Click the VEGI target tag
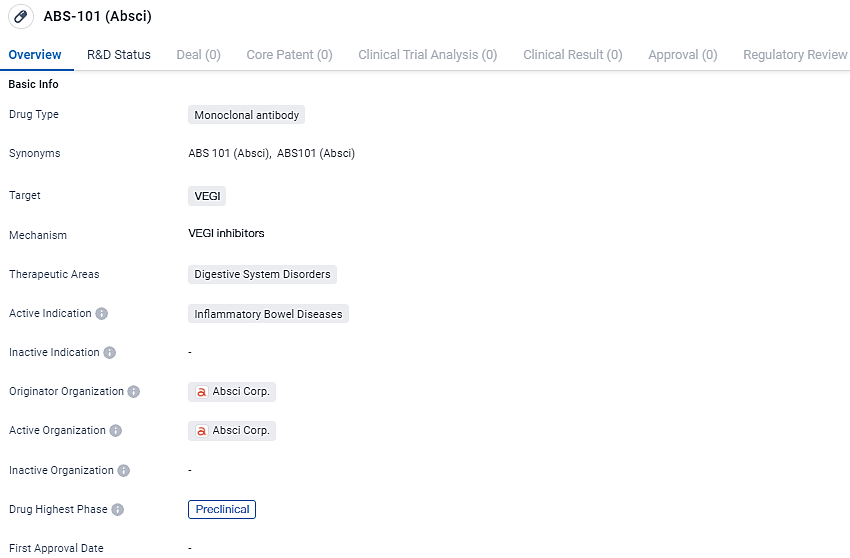The height and width of the screenshot is (558, 850). [207, 196]
